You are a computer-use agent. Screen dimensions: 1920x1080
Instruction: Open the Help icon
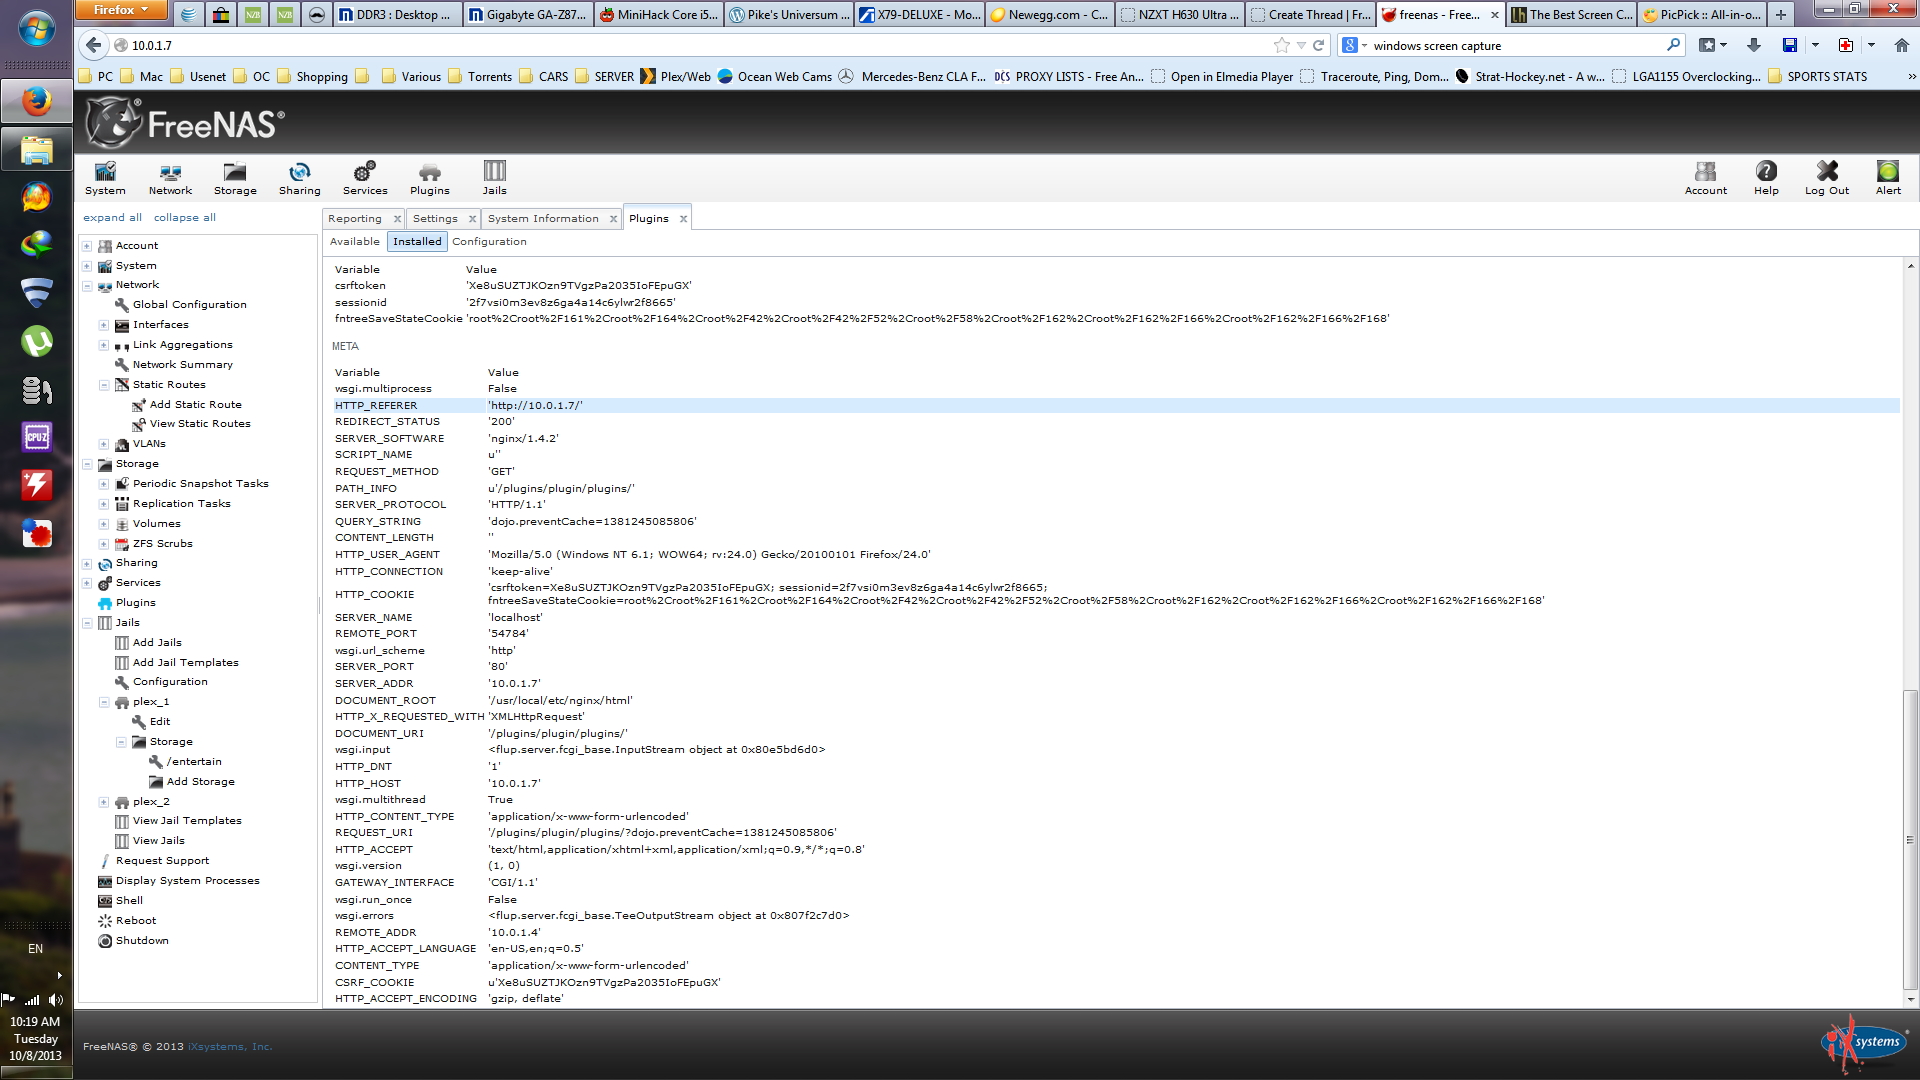(x=1766, y=178)
